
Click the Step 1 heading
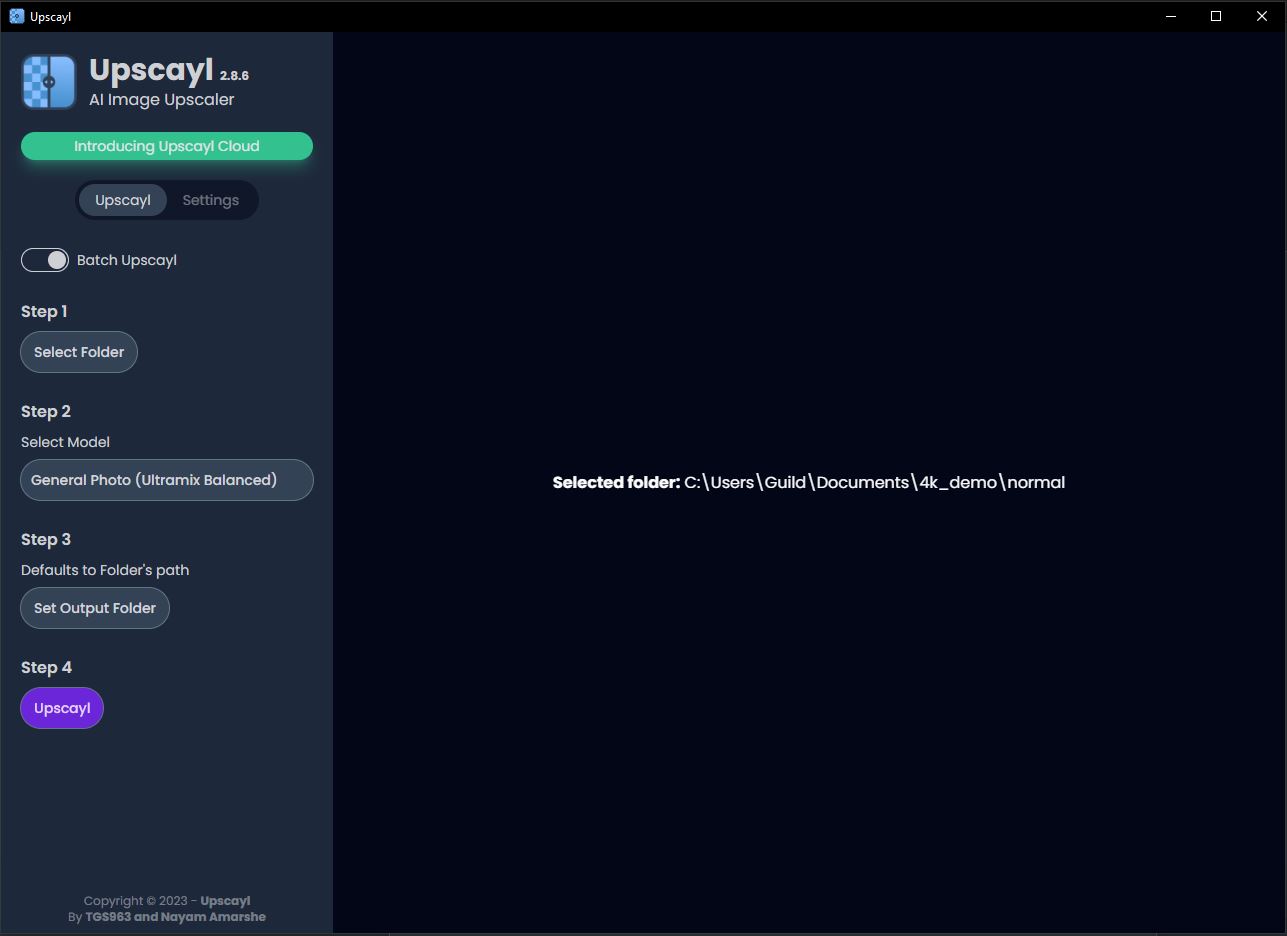[44, 312]
